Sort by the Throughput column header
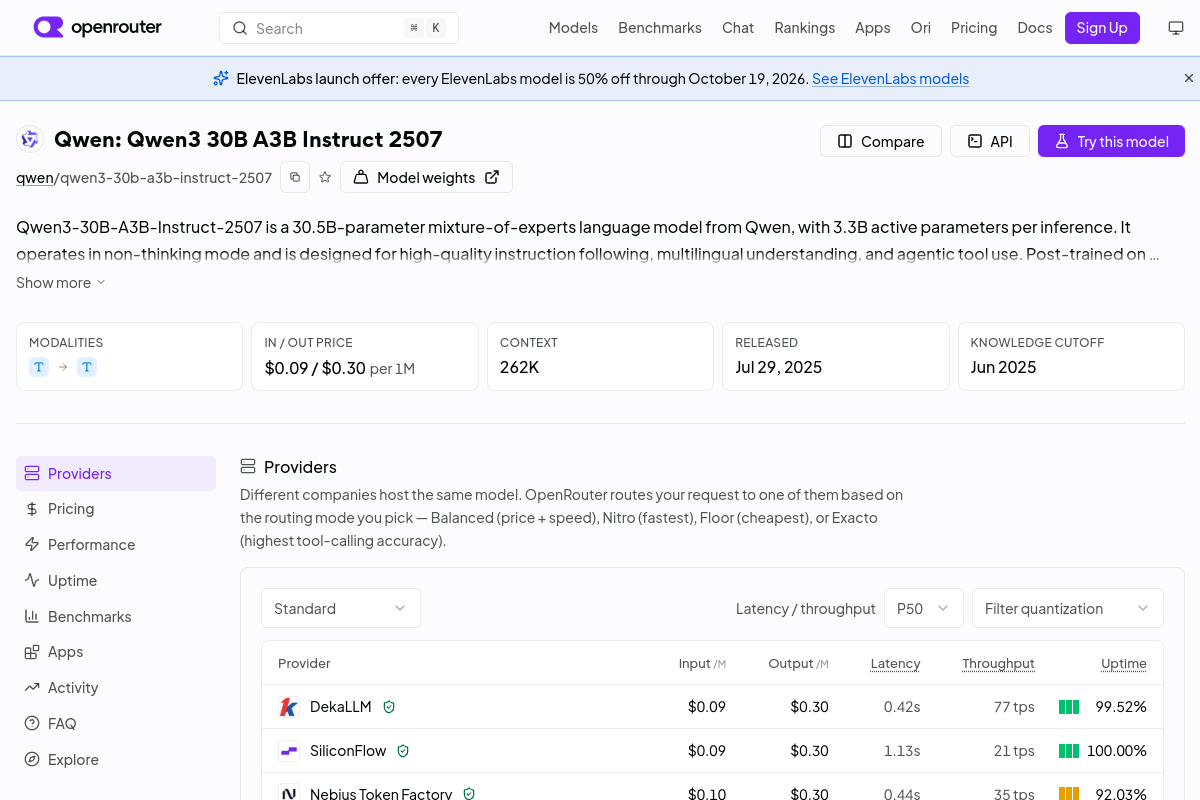 (998, 663)
